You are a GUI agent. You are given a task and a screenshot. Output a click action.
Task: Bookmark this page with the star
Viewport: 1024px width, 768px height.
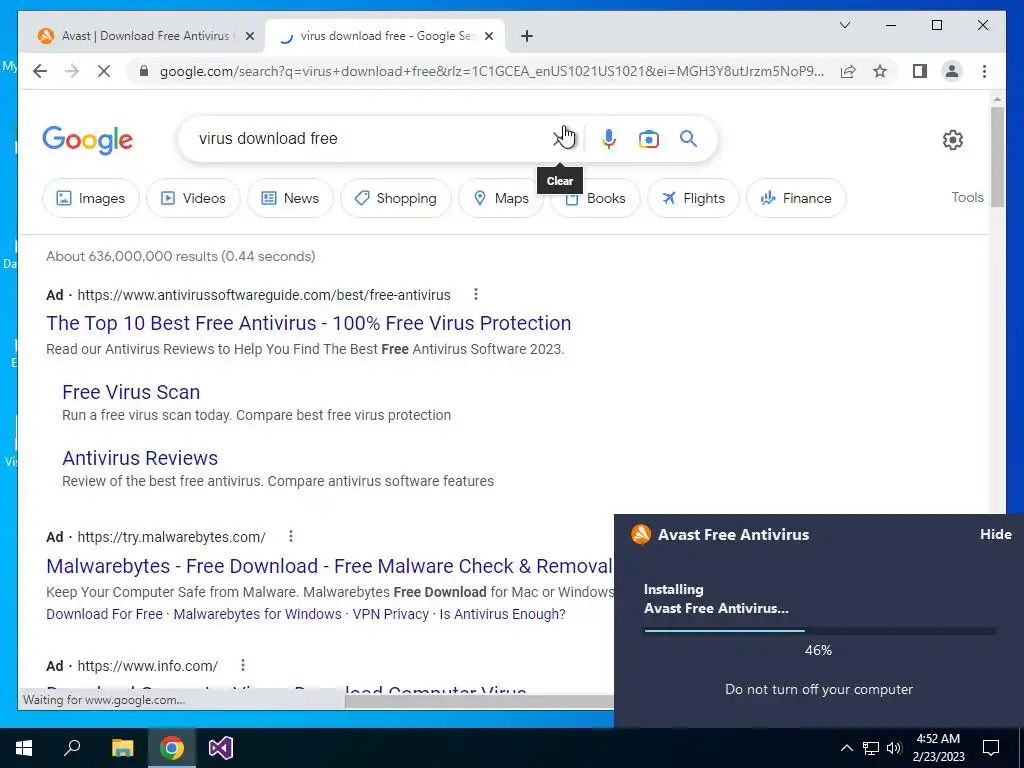pos(880,71)
